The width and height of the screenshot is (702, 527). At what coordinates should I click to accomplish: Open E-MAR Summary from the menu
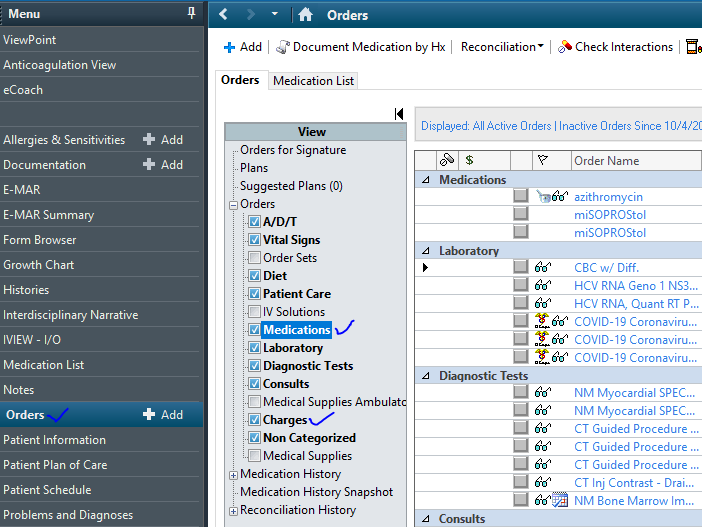(x=48, y=215)
